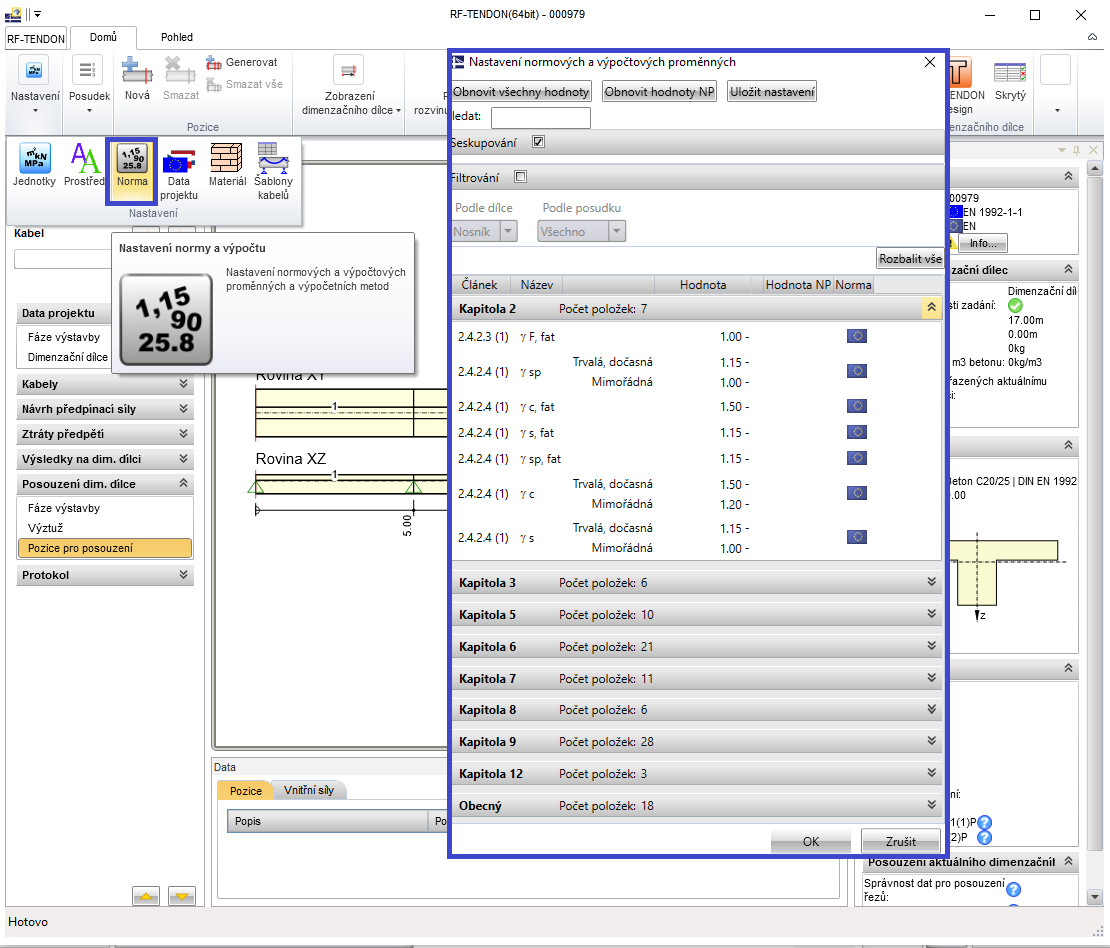Open the Materiál library icon
This screenshot has height=948, width=1110.
click(227, 166)
